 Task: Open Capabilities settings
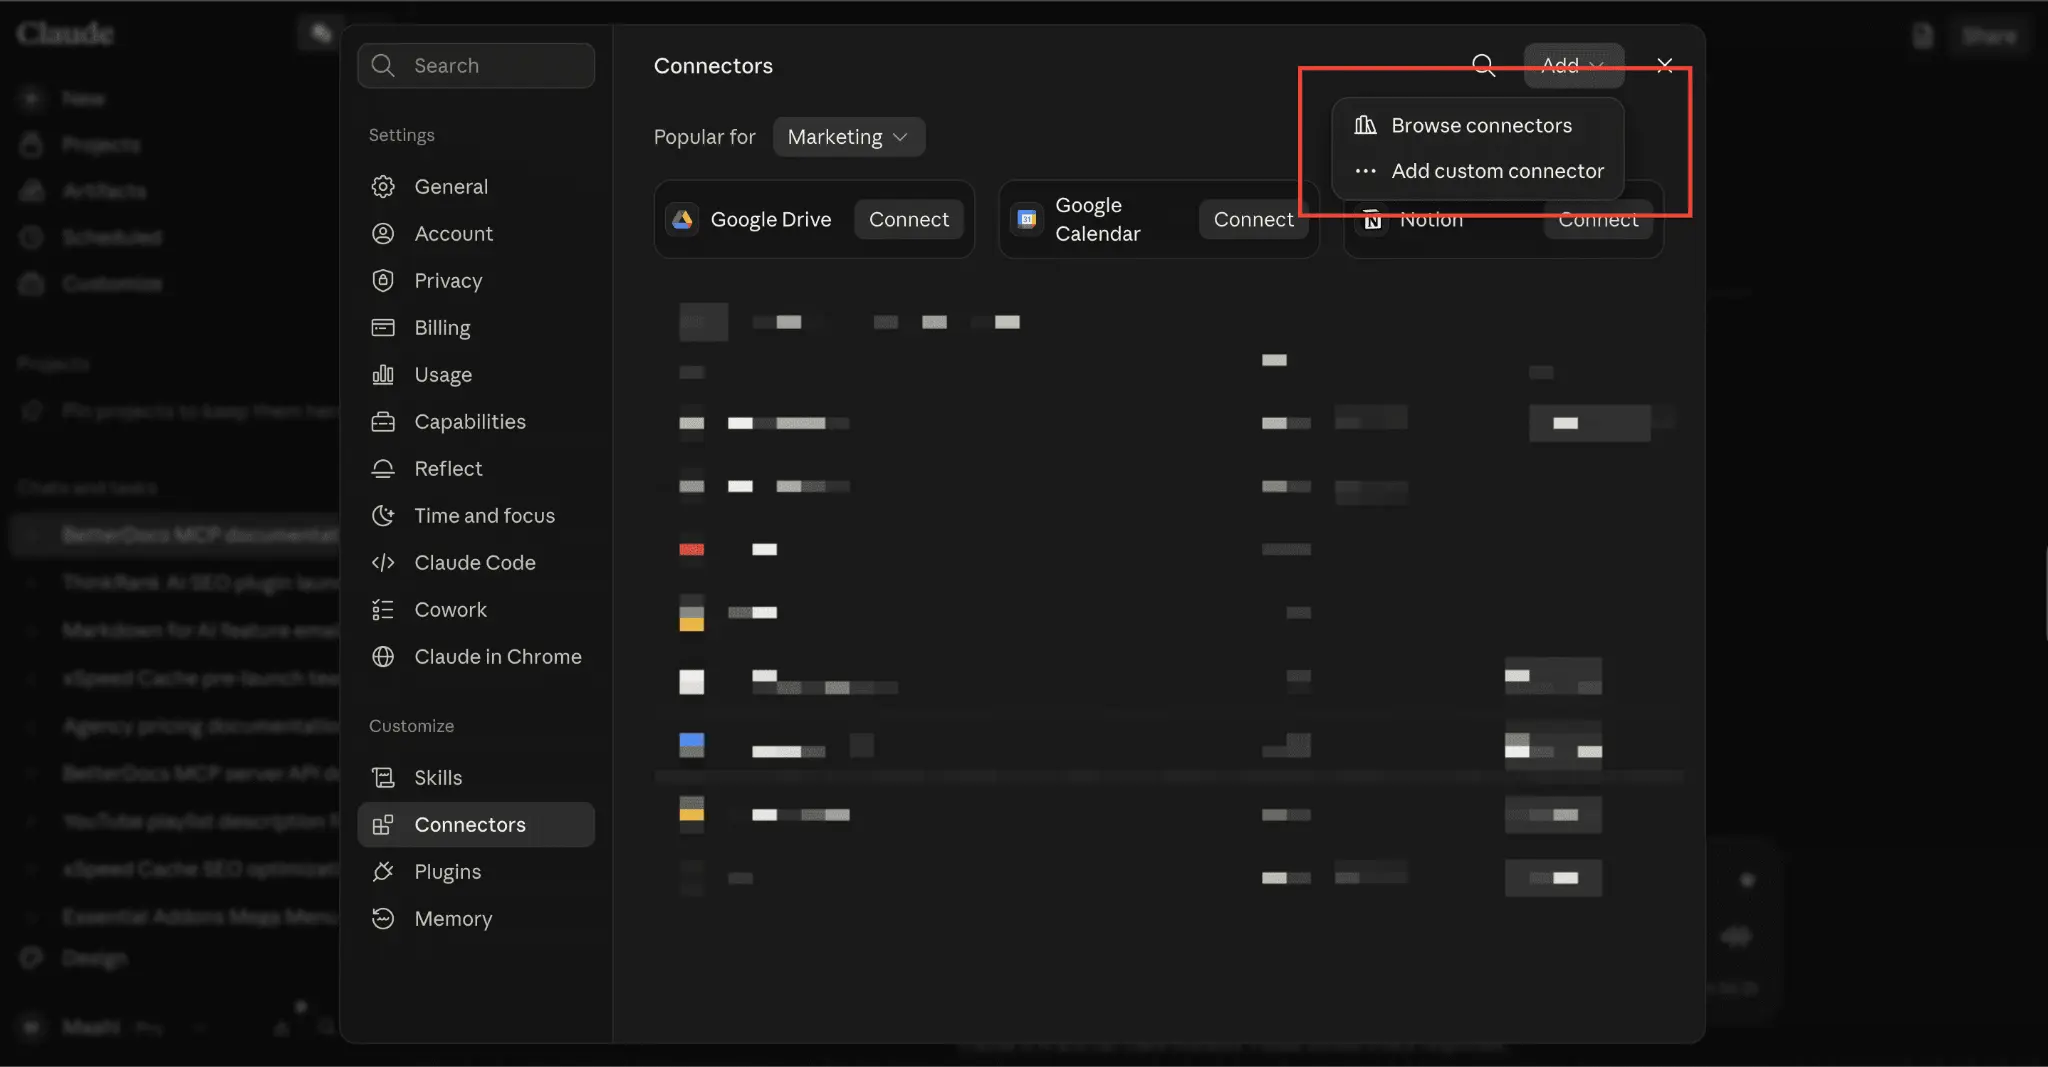coord(476,422)
